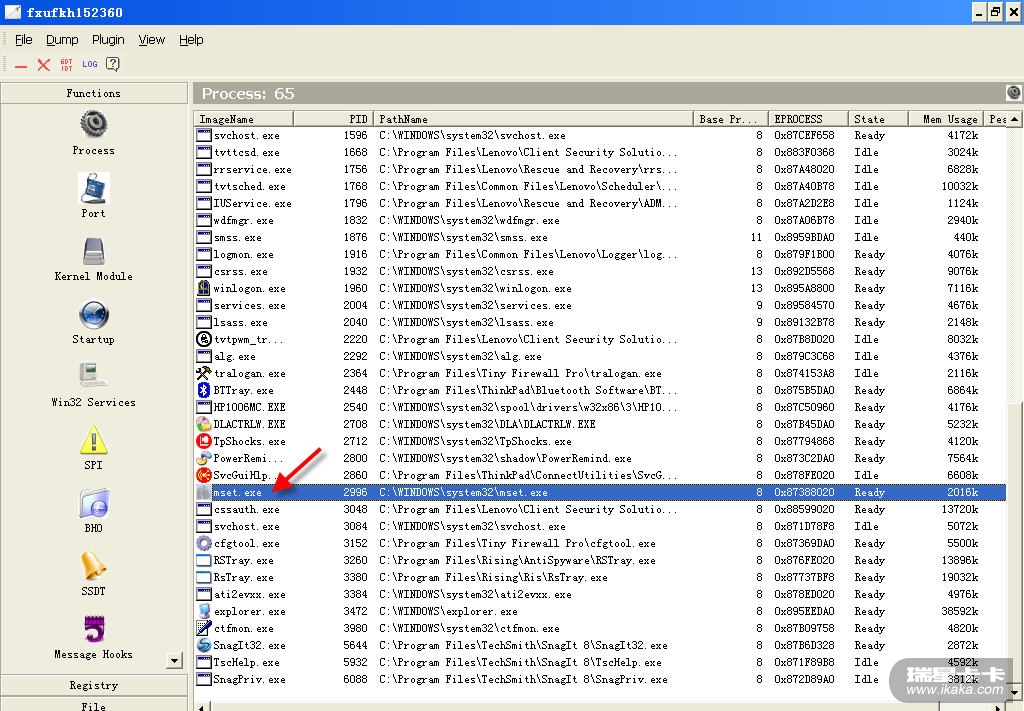Click the BTTray.exe Bluetooth icon
The width and height of the screenshot is (1024, 711).
point(204,390)
